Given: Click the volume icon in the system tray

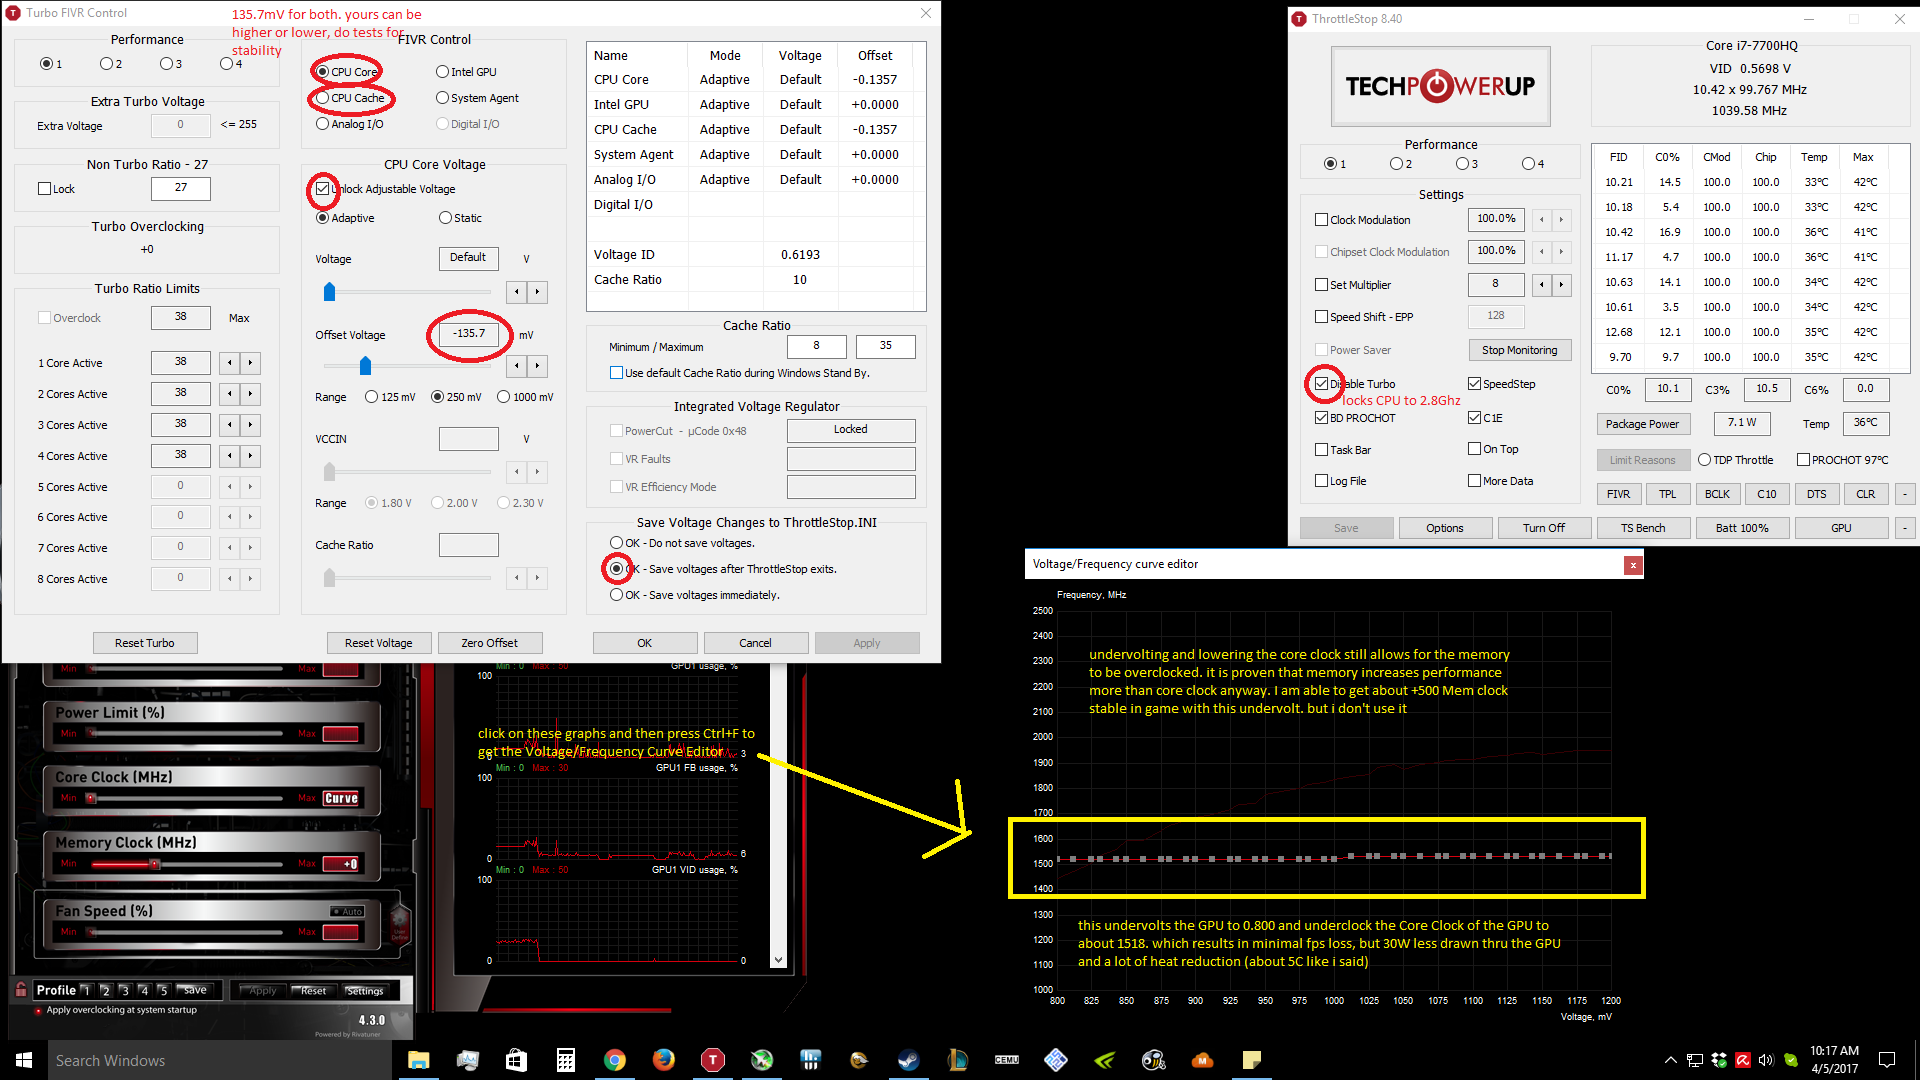Looking at the screenshot, I should (x=1765, y=1060).
